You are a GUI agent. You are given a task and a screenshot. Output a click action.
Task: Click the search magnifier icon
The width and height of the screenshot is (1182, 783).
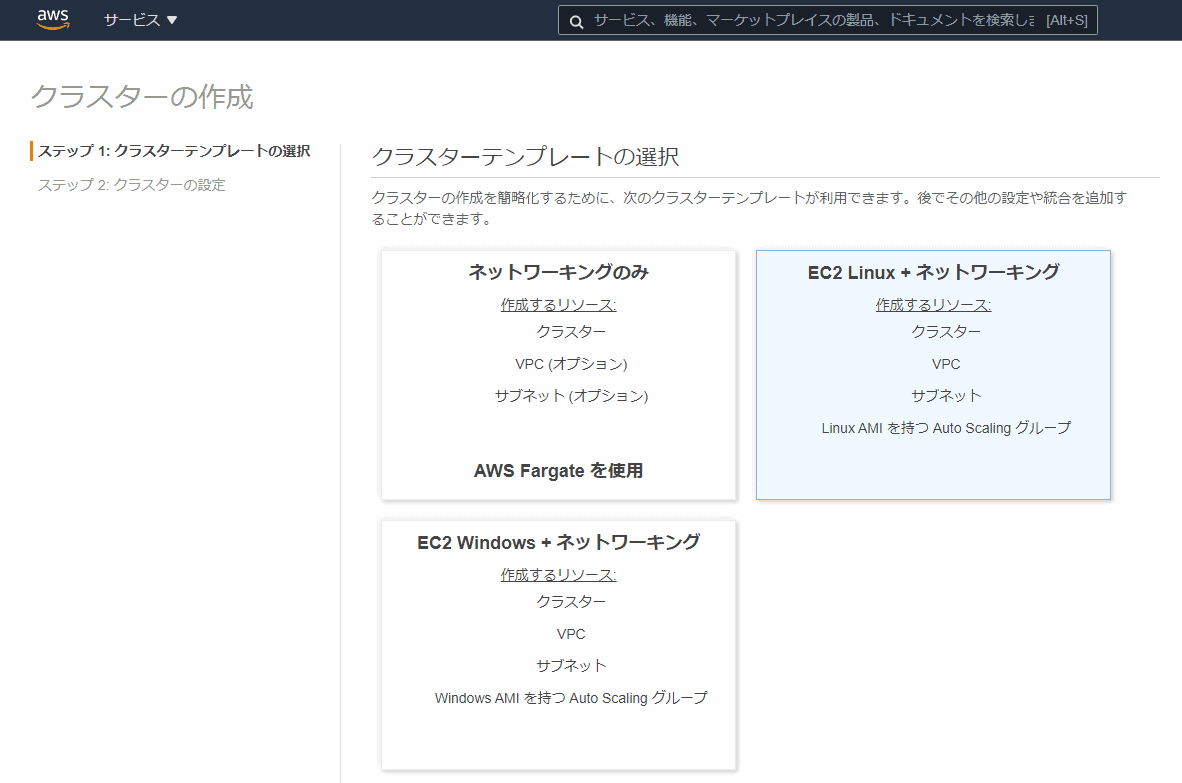coord(577,21)
